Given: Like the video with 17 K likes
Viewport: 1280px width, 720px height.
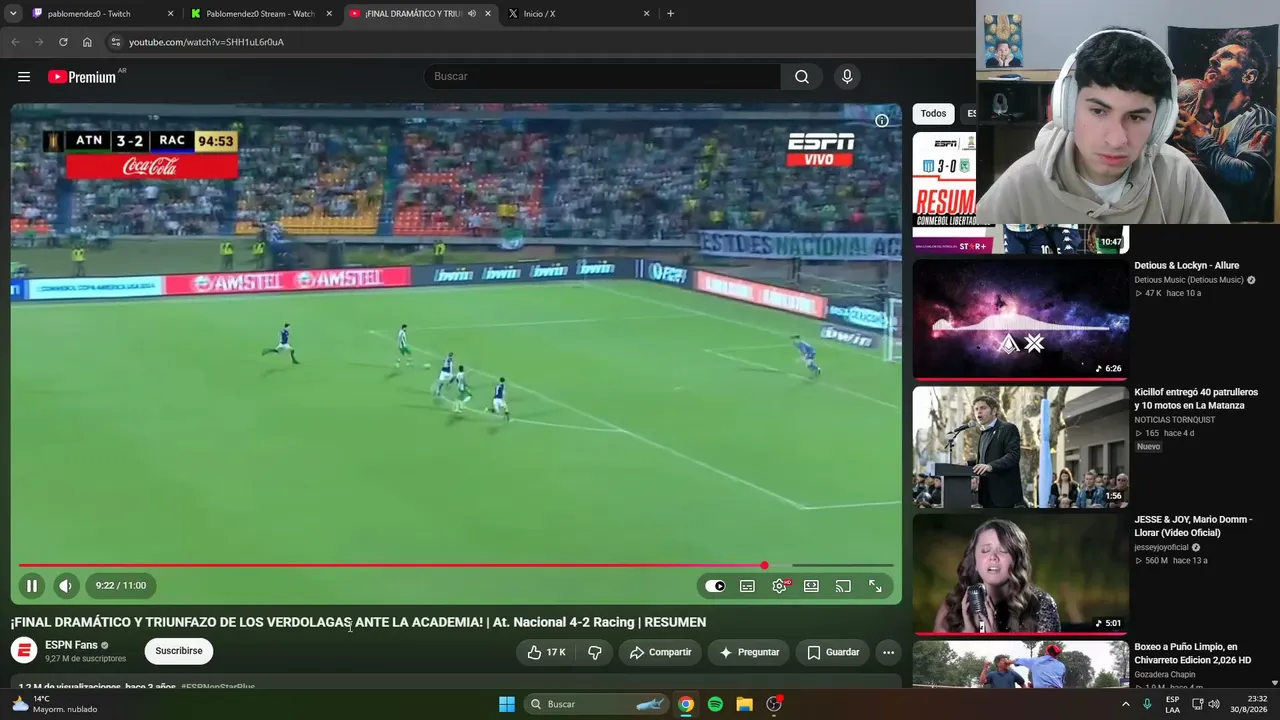Looking at the screenshot, I should tap(547, 652).
